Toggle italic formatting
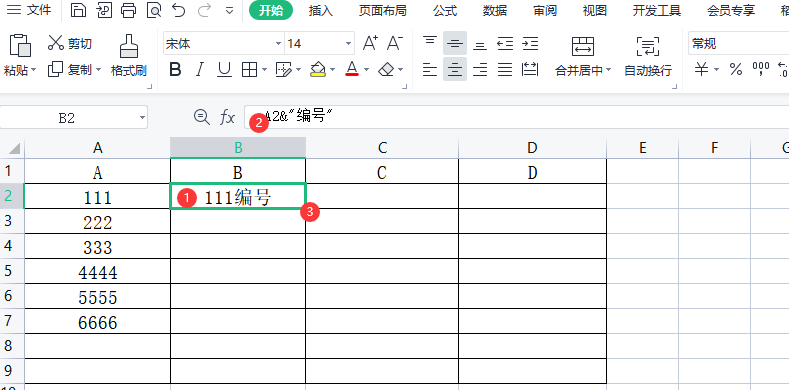The width and height of the screenshot is (789, 390). [200, 69]
